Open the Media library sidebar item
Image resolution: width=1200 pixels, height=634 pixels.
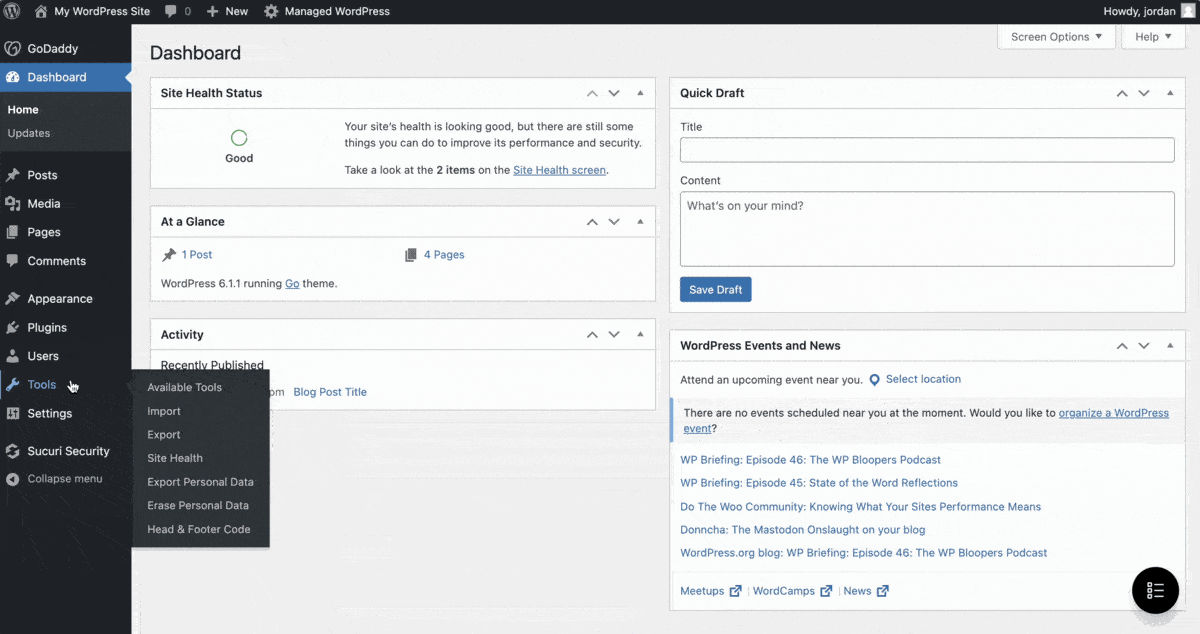[43, 203]
